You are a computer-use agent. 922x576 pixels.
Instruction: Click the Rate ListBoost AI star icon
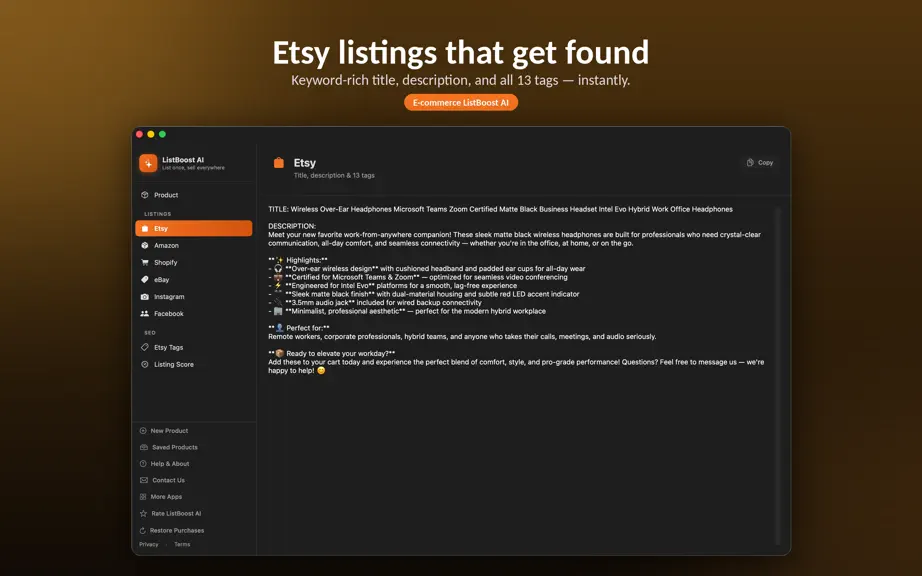(x=143, y=514)
